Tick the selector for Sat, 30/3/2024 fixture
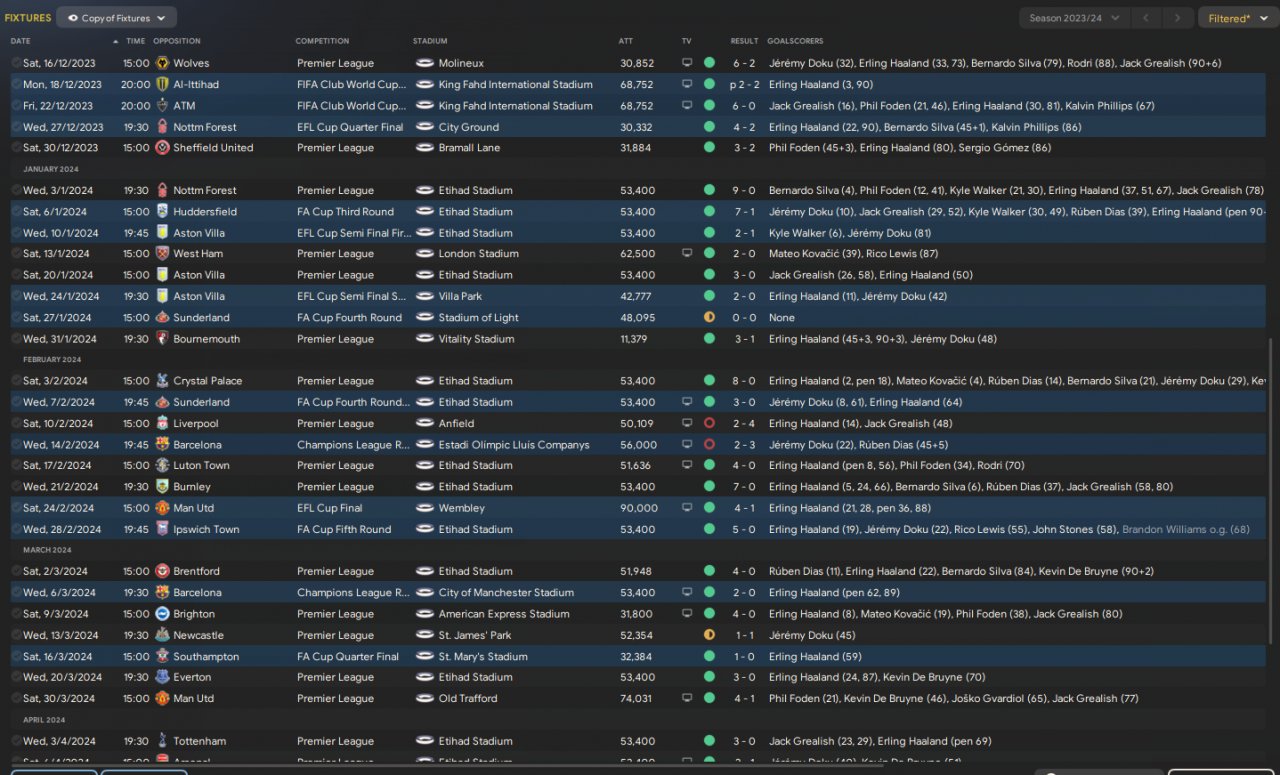Screen dimensions: 1280x775 [16, 699]
